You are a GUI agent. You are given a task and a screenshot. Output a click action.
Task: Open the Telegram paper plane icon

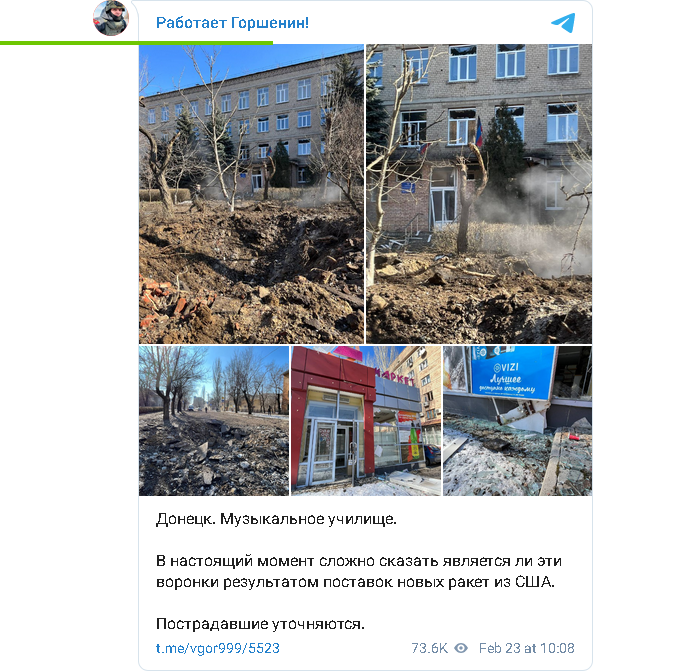[x=563, y=23]
